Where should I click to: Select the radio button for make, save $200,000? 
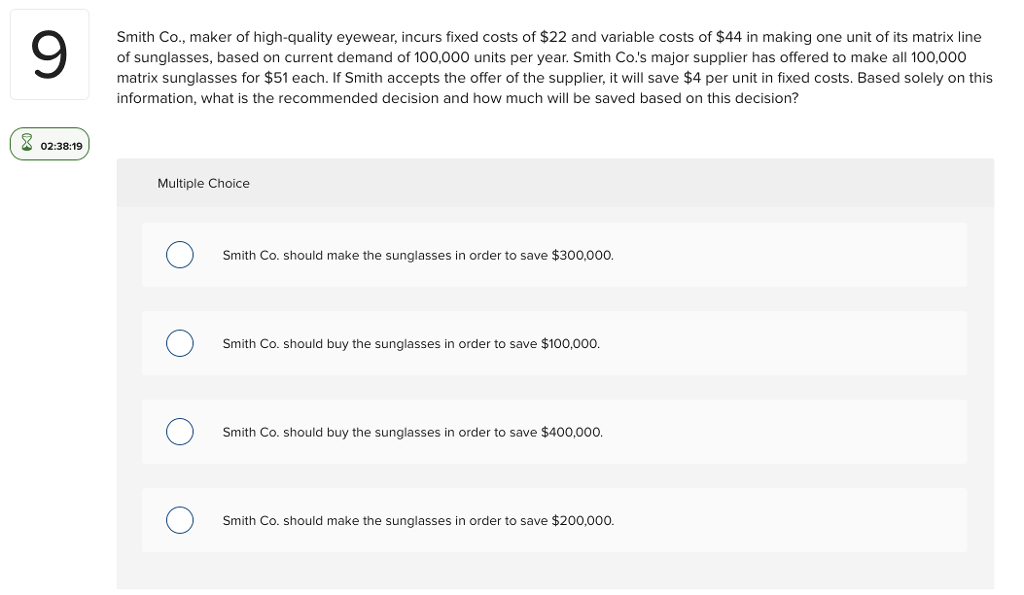180,520
